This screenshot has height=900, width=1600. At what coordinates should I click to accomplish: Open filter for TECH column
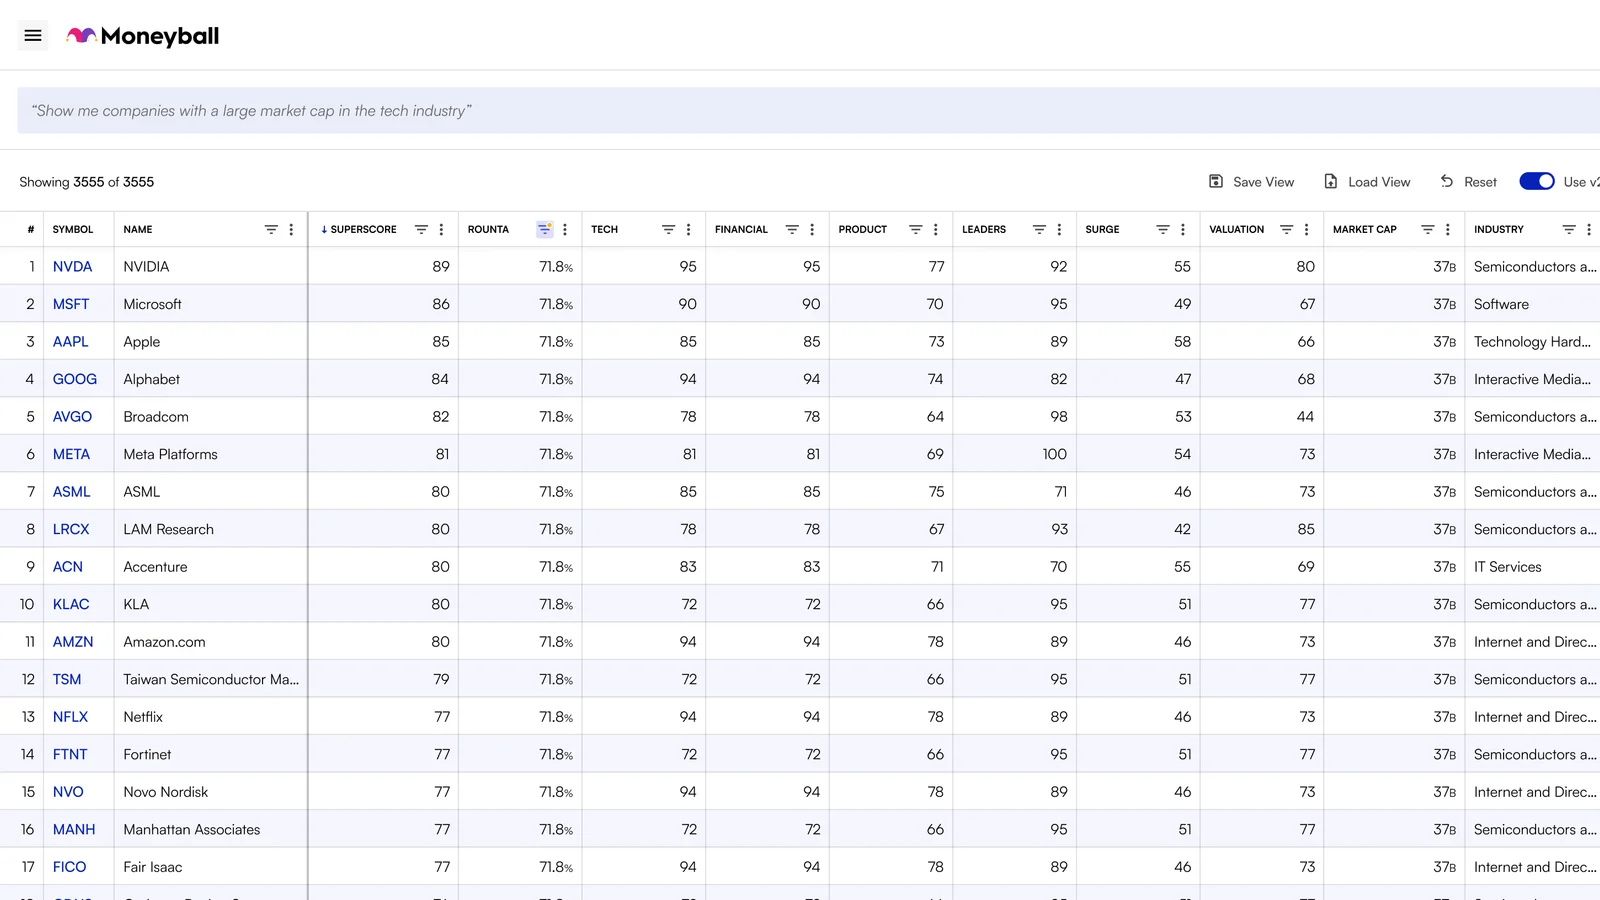click(x=668, y=230)
